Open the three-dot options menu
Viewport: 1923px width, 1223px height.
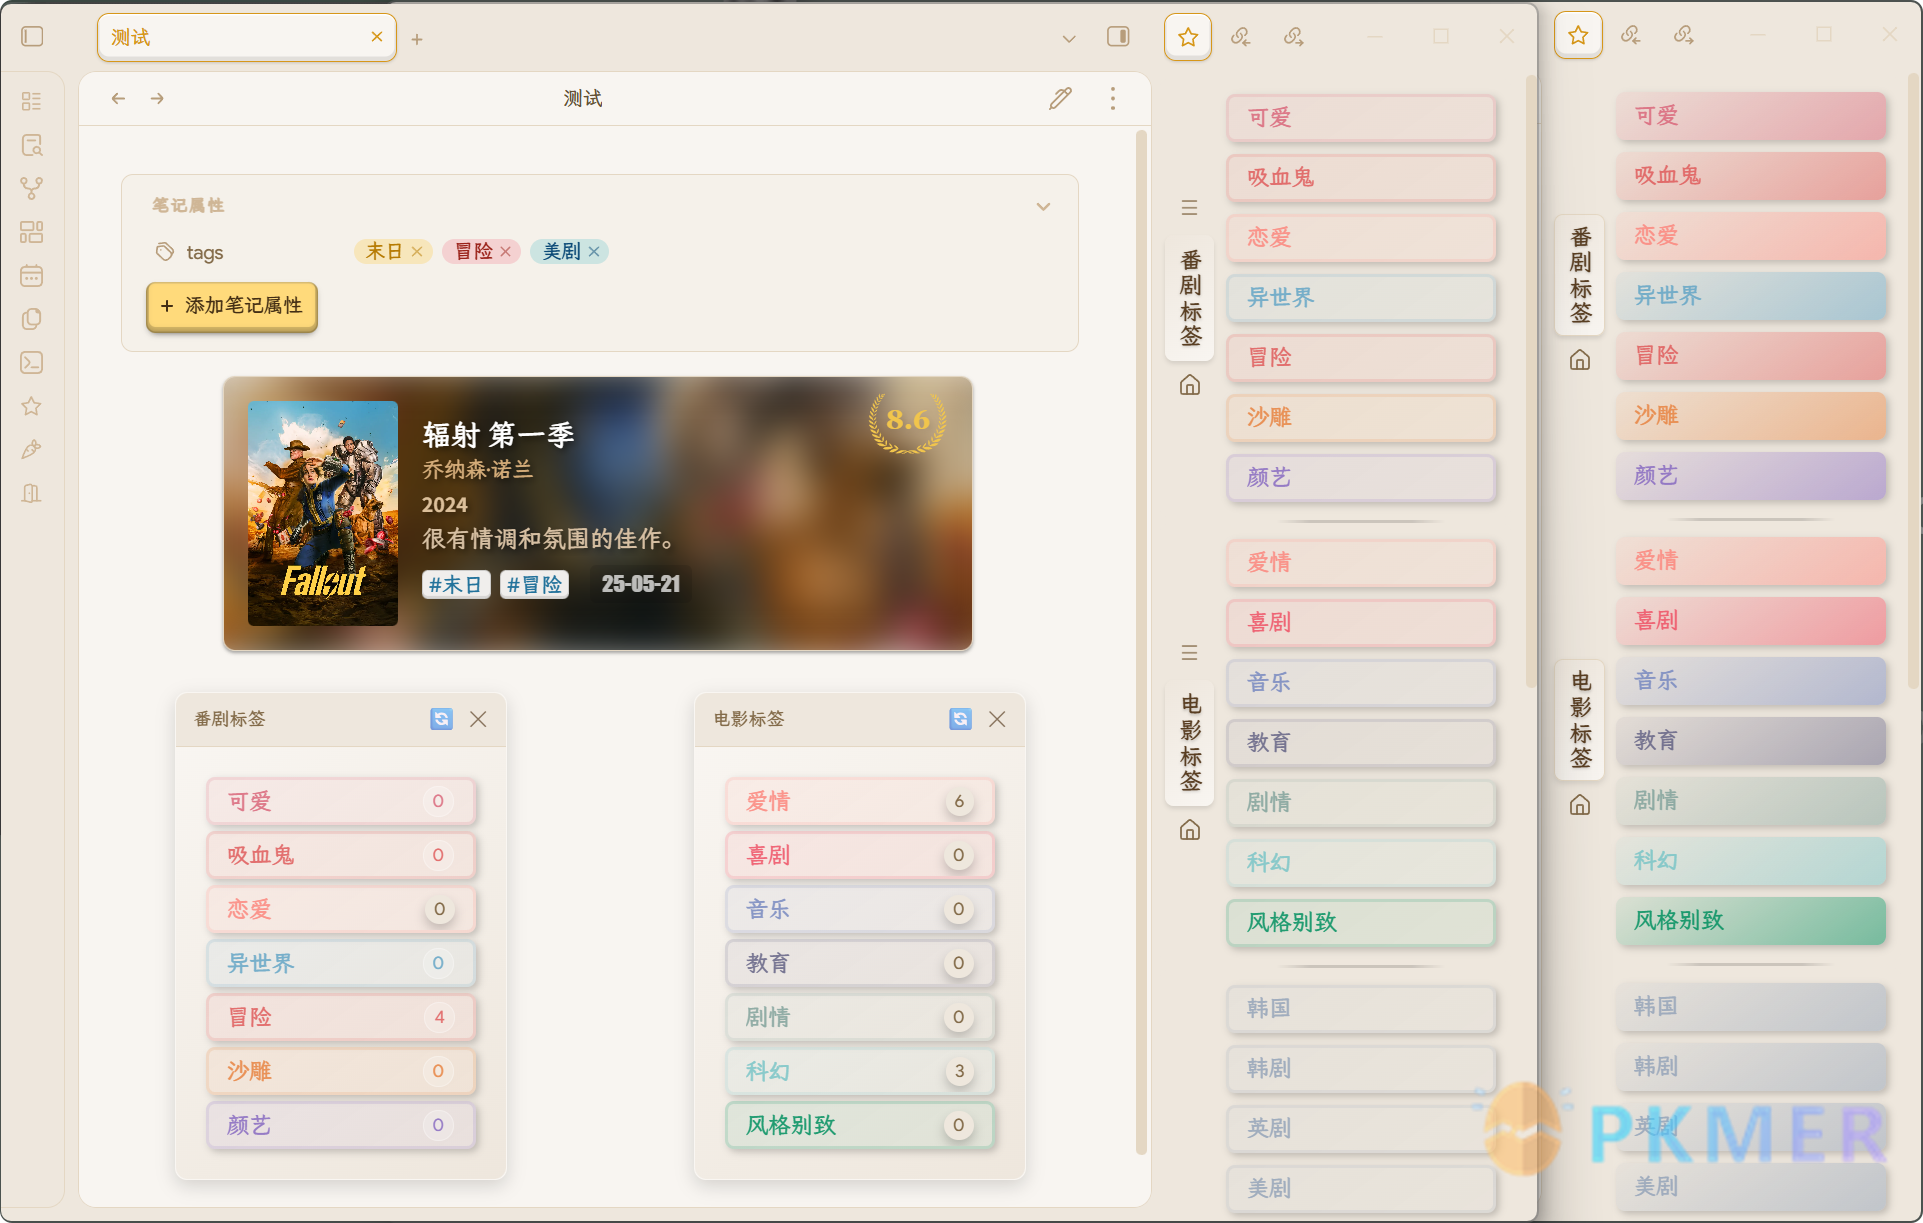coord(1112,98)
